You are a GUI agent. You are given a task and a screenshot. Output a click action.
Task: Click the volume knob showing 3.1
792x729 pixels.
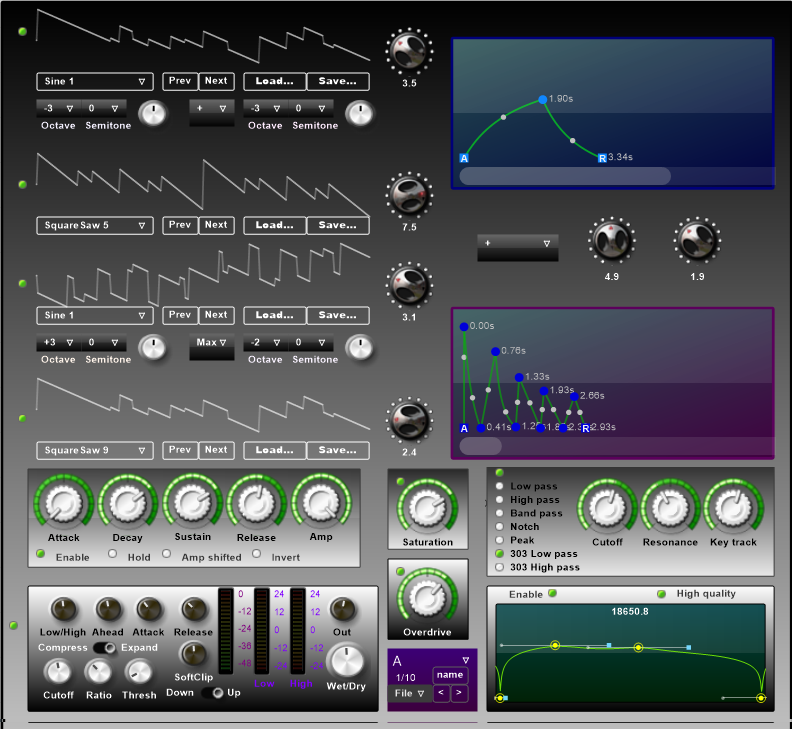pos(409,285)
